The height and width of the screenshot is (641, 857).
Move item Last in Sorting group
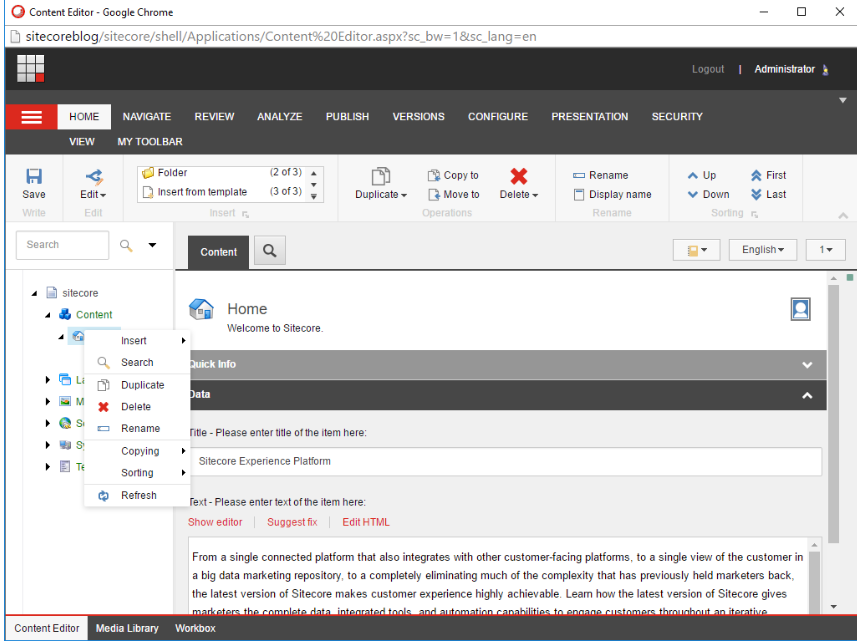[768, 195]
